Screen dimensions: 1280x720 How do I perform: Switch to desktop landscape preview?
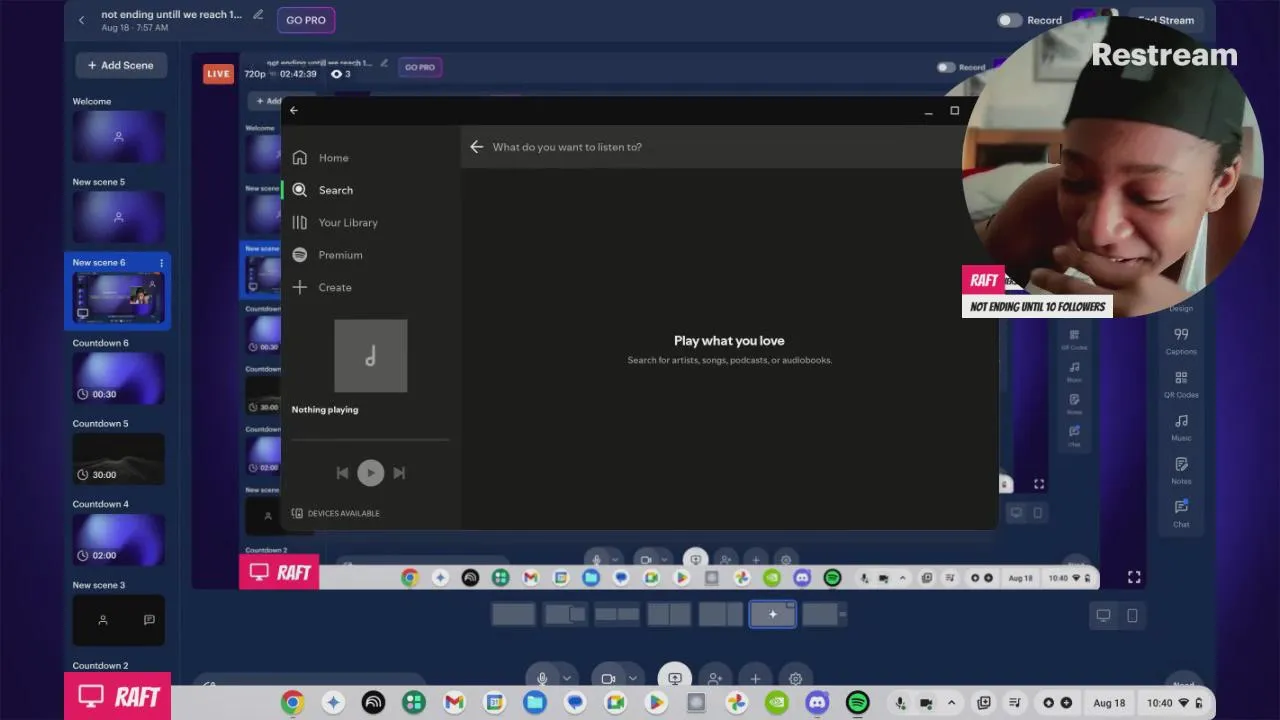1104,616
